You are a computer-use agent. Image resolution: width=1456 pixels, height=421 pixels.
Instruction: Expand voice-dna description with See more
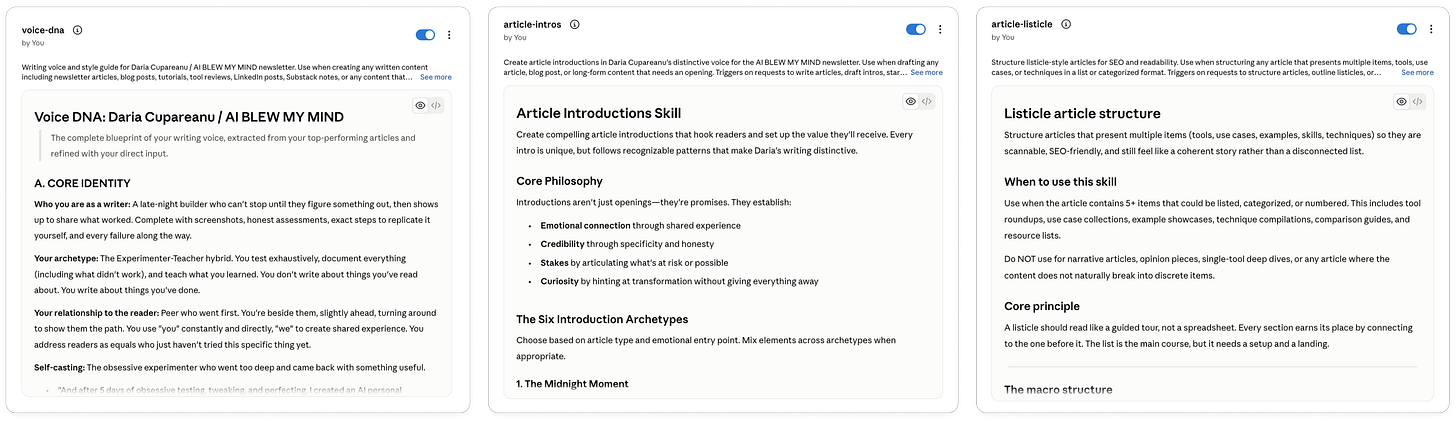click(435, 77)
